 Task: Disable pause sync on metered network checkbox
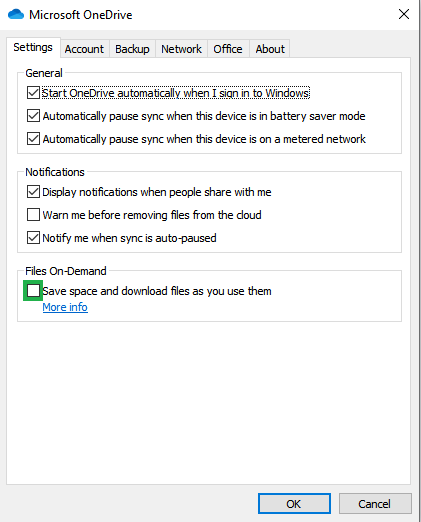pos(33,139)
